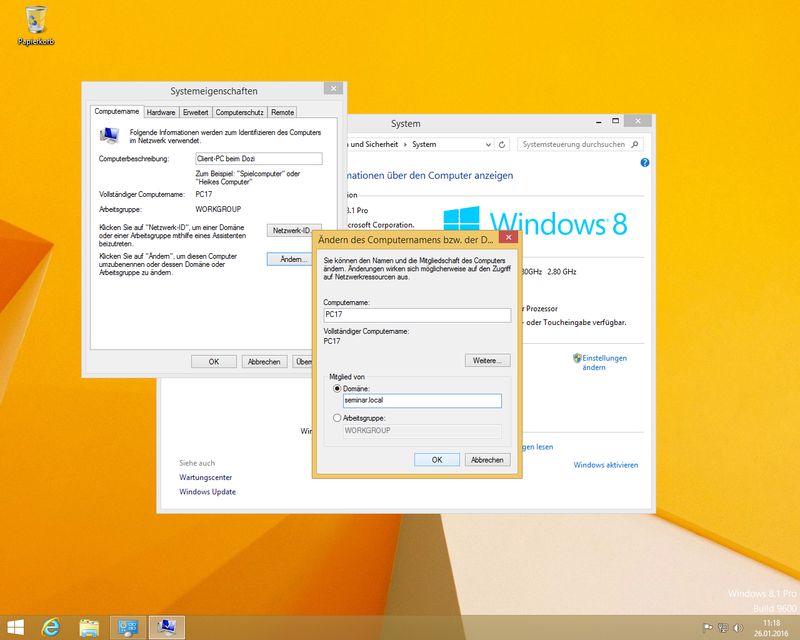
Task: Click the search magnifier in Systemsteuerung field
Action: tap(634, 144)
